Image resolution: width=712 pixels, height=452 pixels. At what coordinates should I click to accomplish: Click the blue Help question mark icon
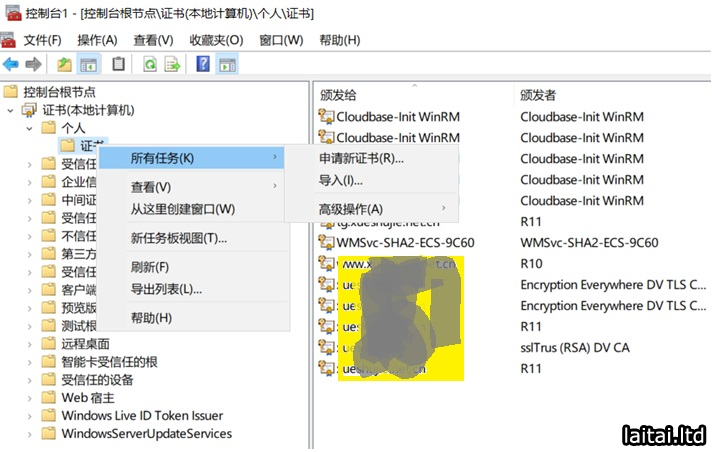pos(203,64)
